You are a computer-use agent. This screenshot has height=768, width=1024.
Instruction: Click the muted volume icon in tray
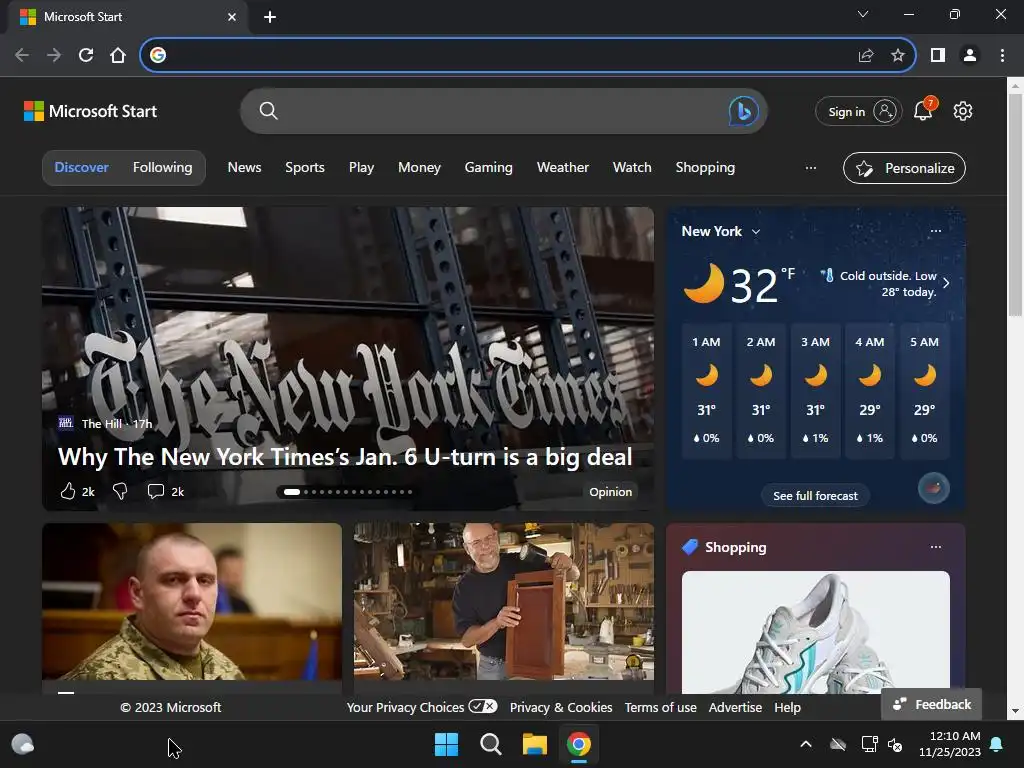pyautogui.click(x=895, y=744)
